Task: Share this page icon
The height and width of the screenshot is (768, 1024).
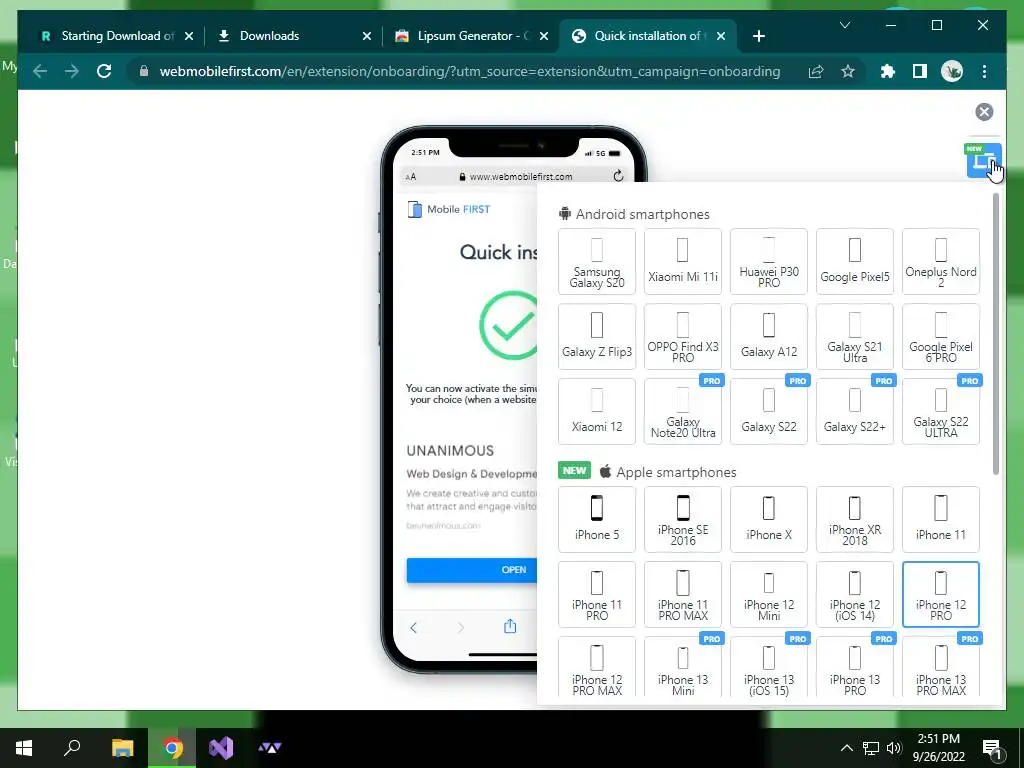Action: pyautogui.click(x=816, y=71)
